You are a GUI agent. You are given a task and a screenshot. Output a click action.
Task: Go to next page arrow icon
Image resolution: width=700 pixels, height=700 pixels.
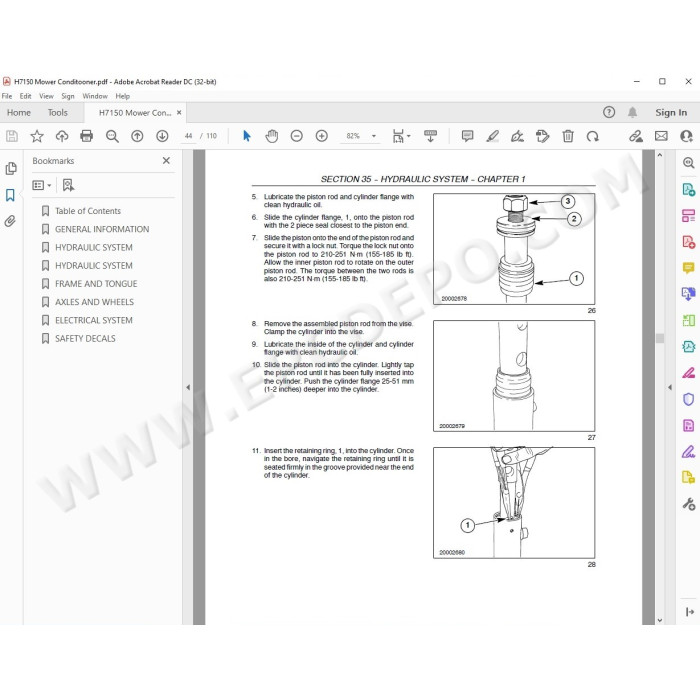[162, 136]
